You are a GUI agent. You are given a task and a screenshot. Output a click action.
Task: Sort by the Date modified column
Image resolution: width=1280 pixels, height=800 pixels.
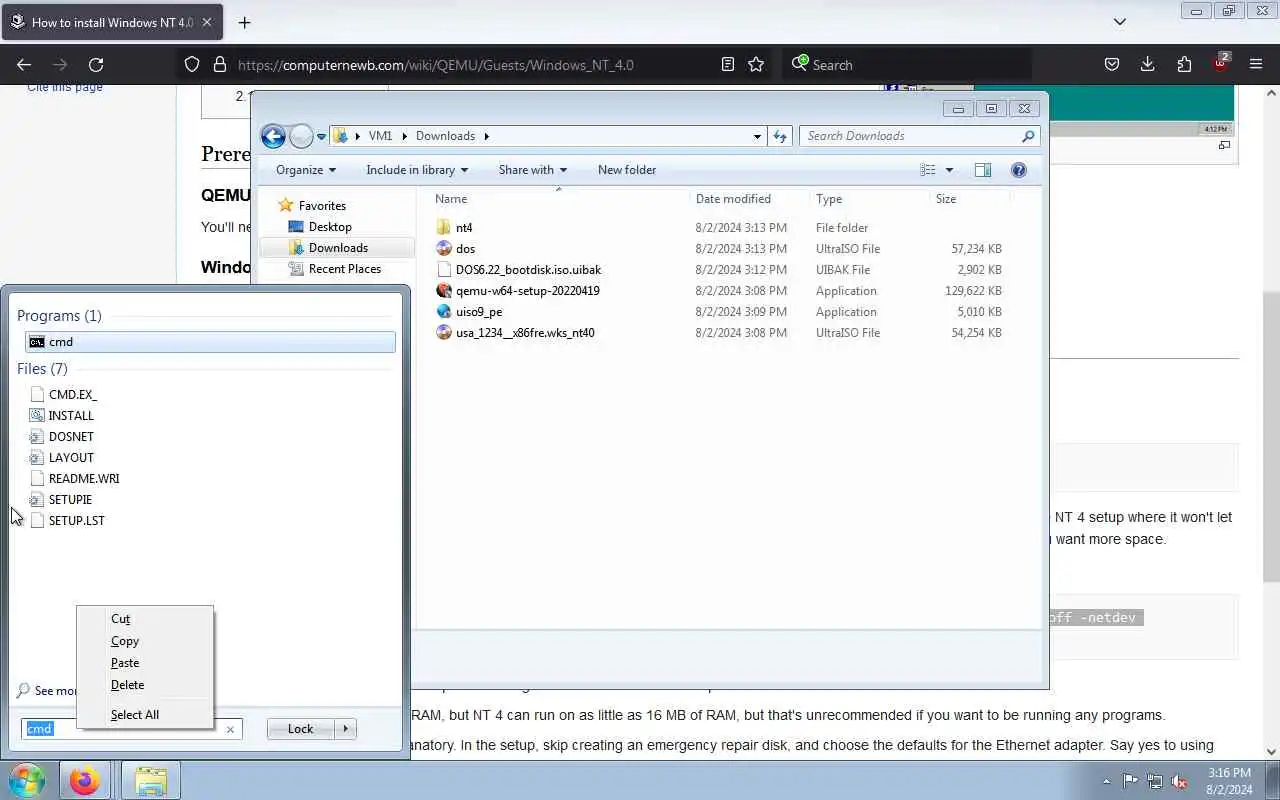point(750,199)
